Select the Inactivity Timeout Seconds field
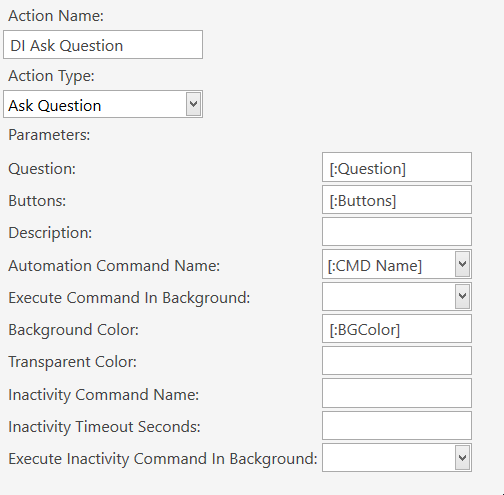The width and height of the screenshot is (504, 495). 397,426
